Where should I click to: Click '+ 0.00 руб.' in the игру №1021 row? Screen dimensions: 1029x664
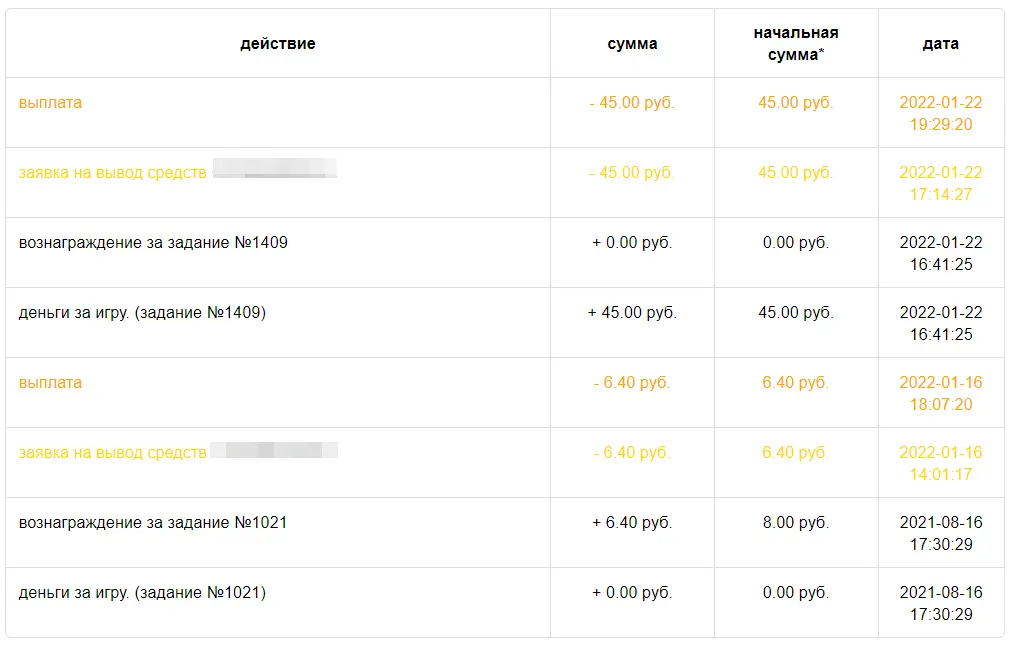click(x=632, y=592)
